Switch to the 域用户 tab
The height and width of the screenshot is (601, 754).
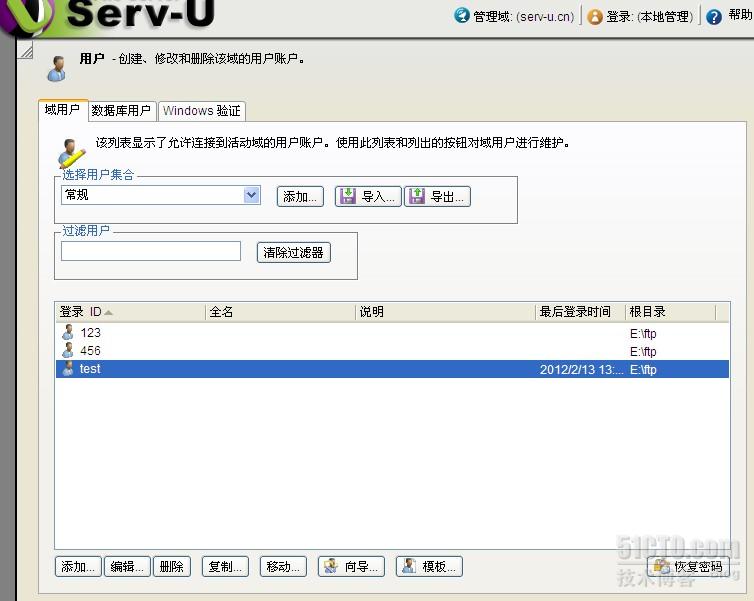(63, 110)
